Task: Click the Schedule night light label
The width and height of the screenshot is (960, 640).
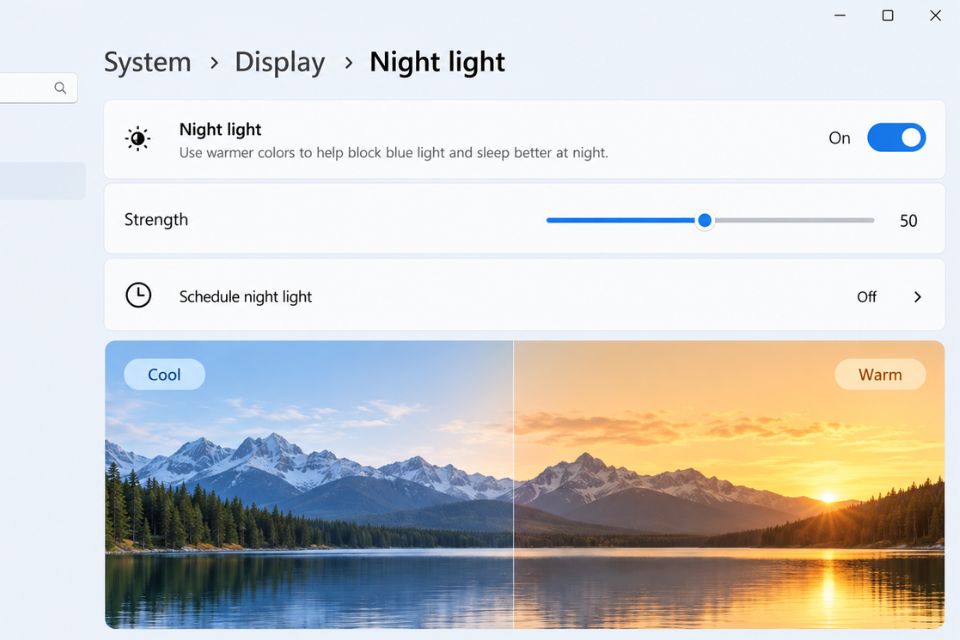Action: click(x=246, y=297)
